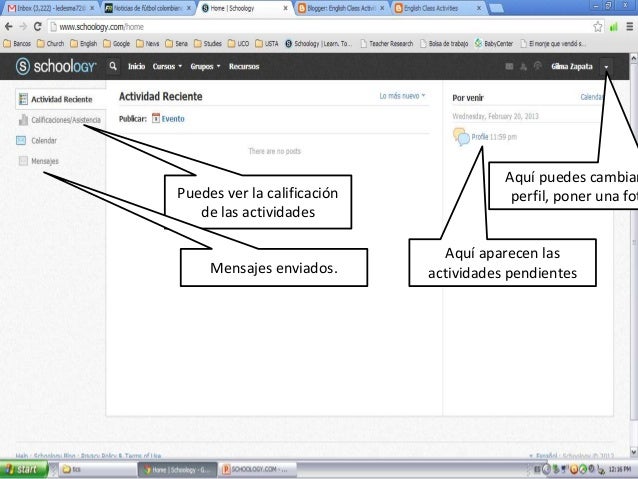Switch to the Gmail Inbox tab
Image resolution: width=638 pixels, height=479 pixels.
click(x=51, y=8)
